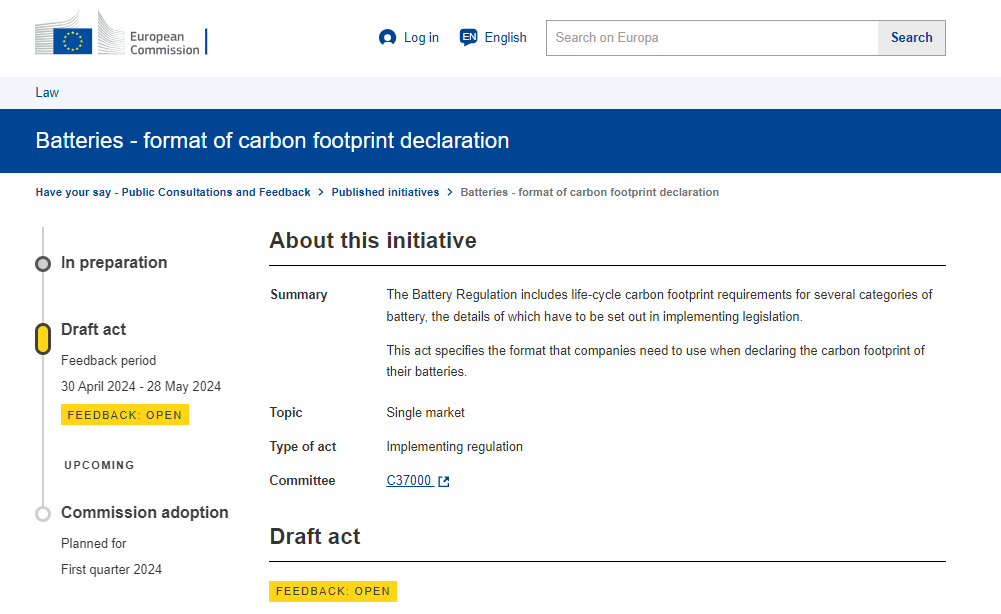This screenshot has width=1001, height=614.
Task: Click the Planned for label
Action: (x=94, y=544)
